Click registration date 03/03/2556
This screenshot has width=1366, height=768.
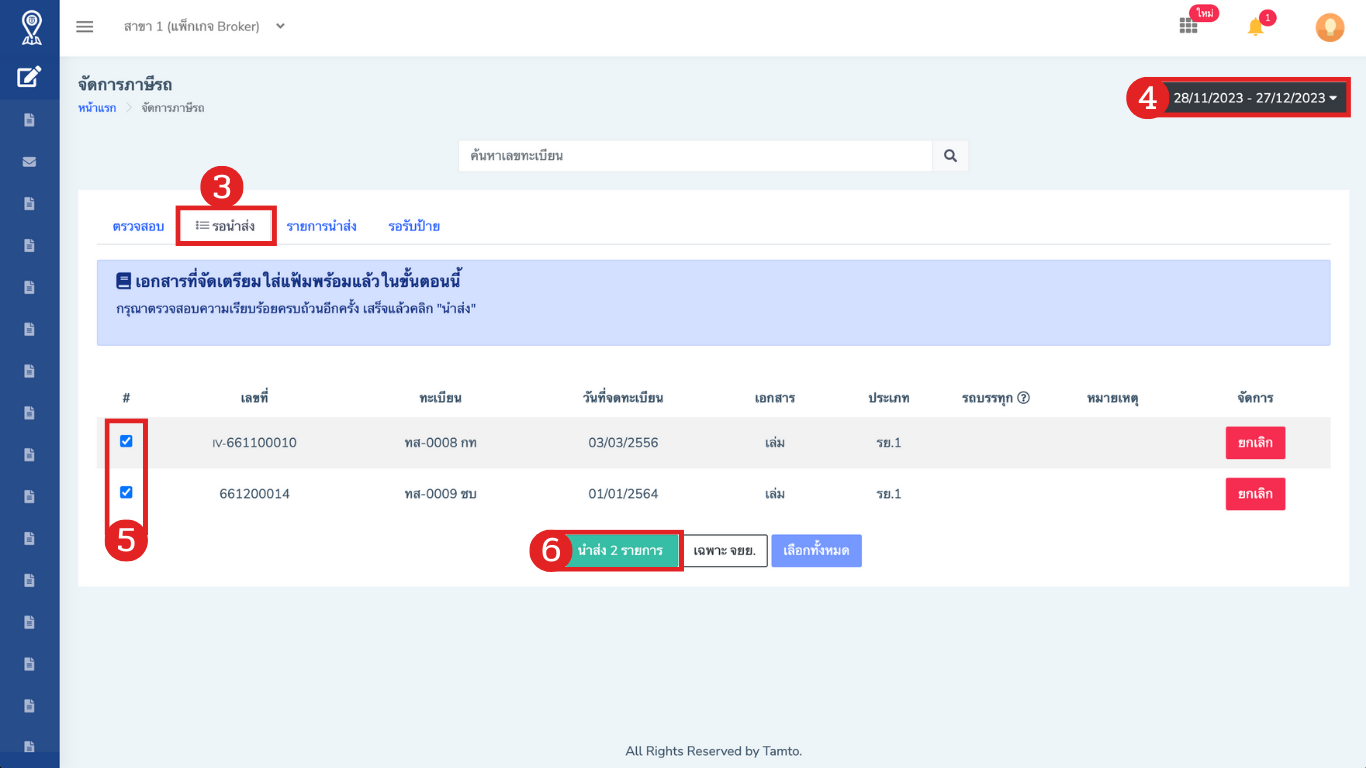[623, 443]
